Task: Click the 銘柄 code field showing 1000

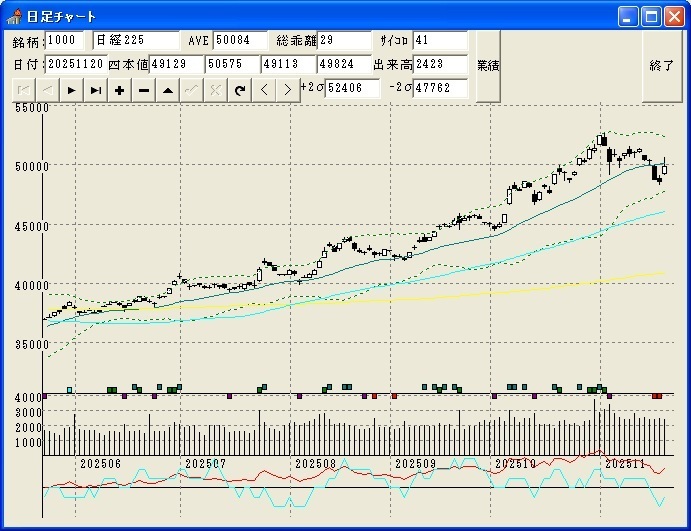Action: tap(67, 40)
